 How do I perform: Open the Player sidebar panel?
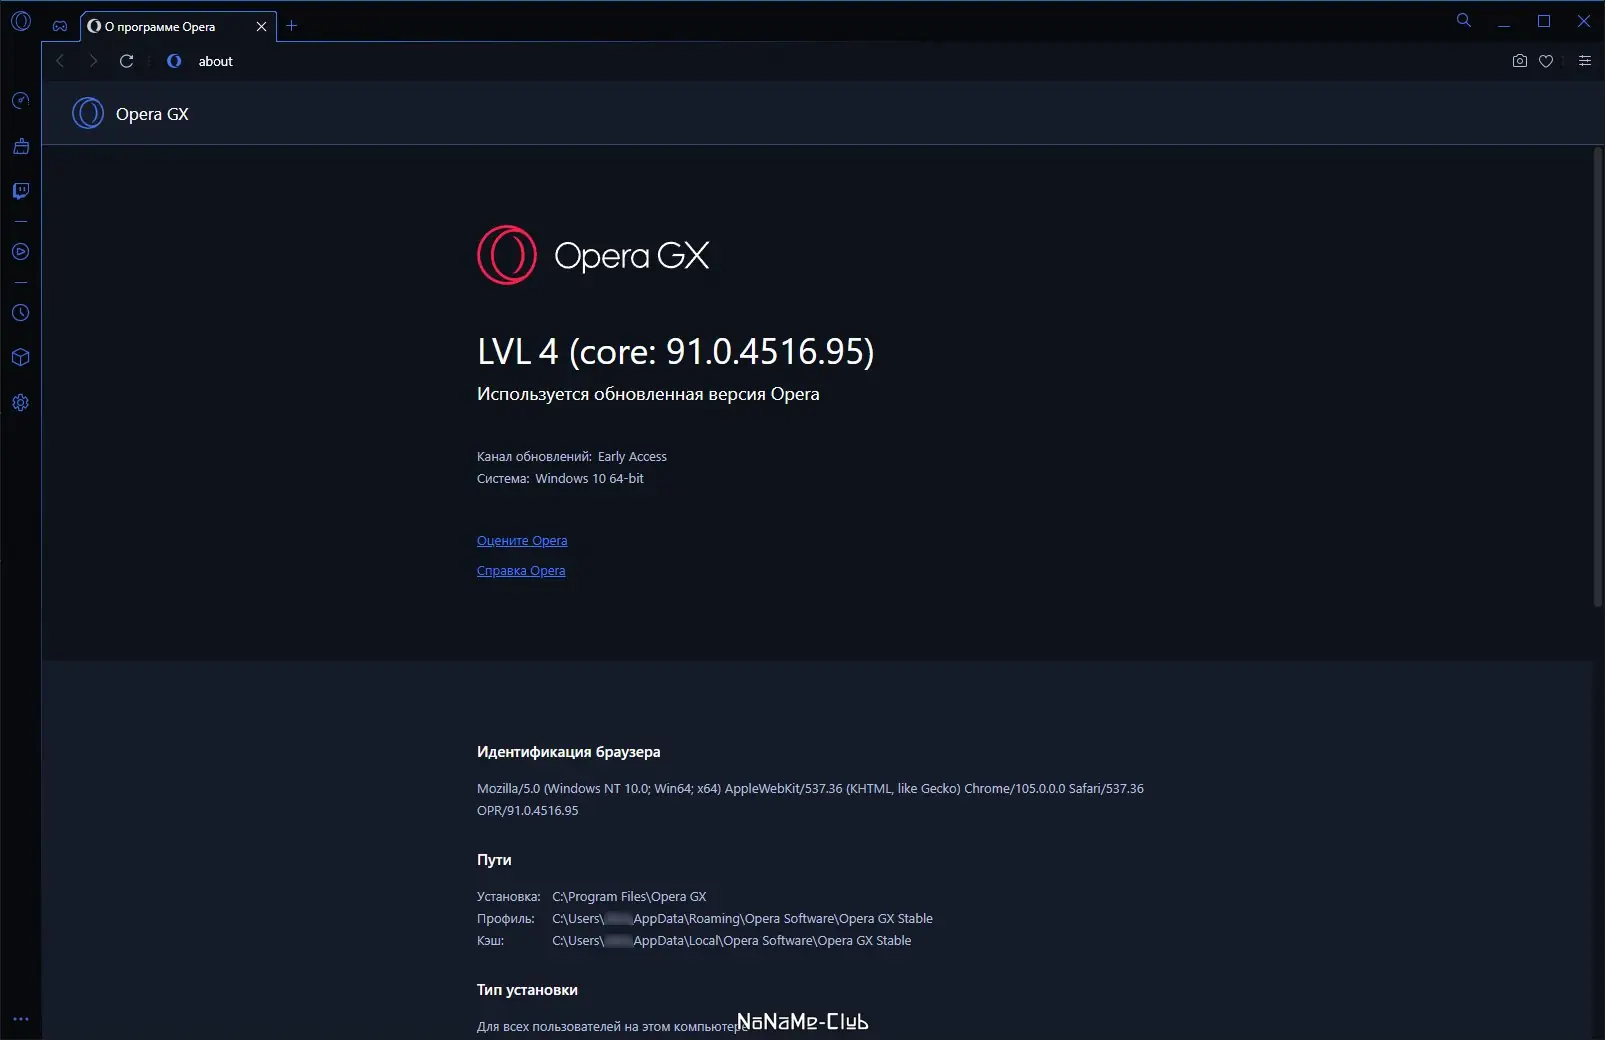click(21, 252)
